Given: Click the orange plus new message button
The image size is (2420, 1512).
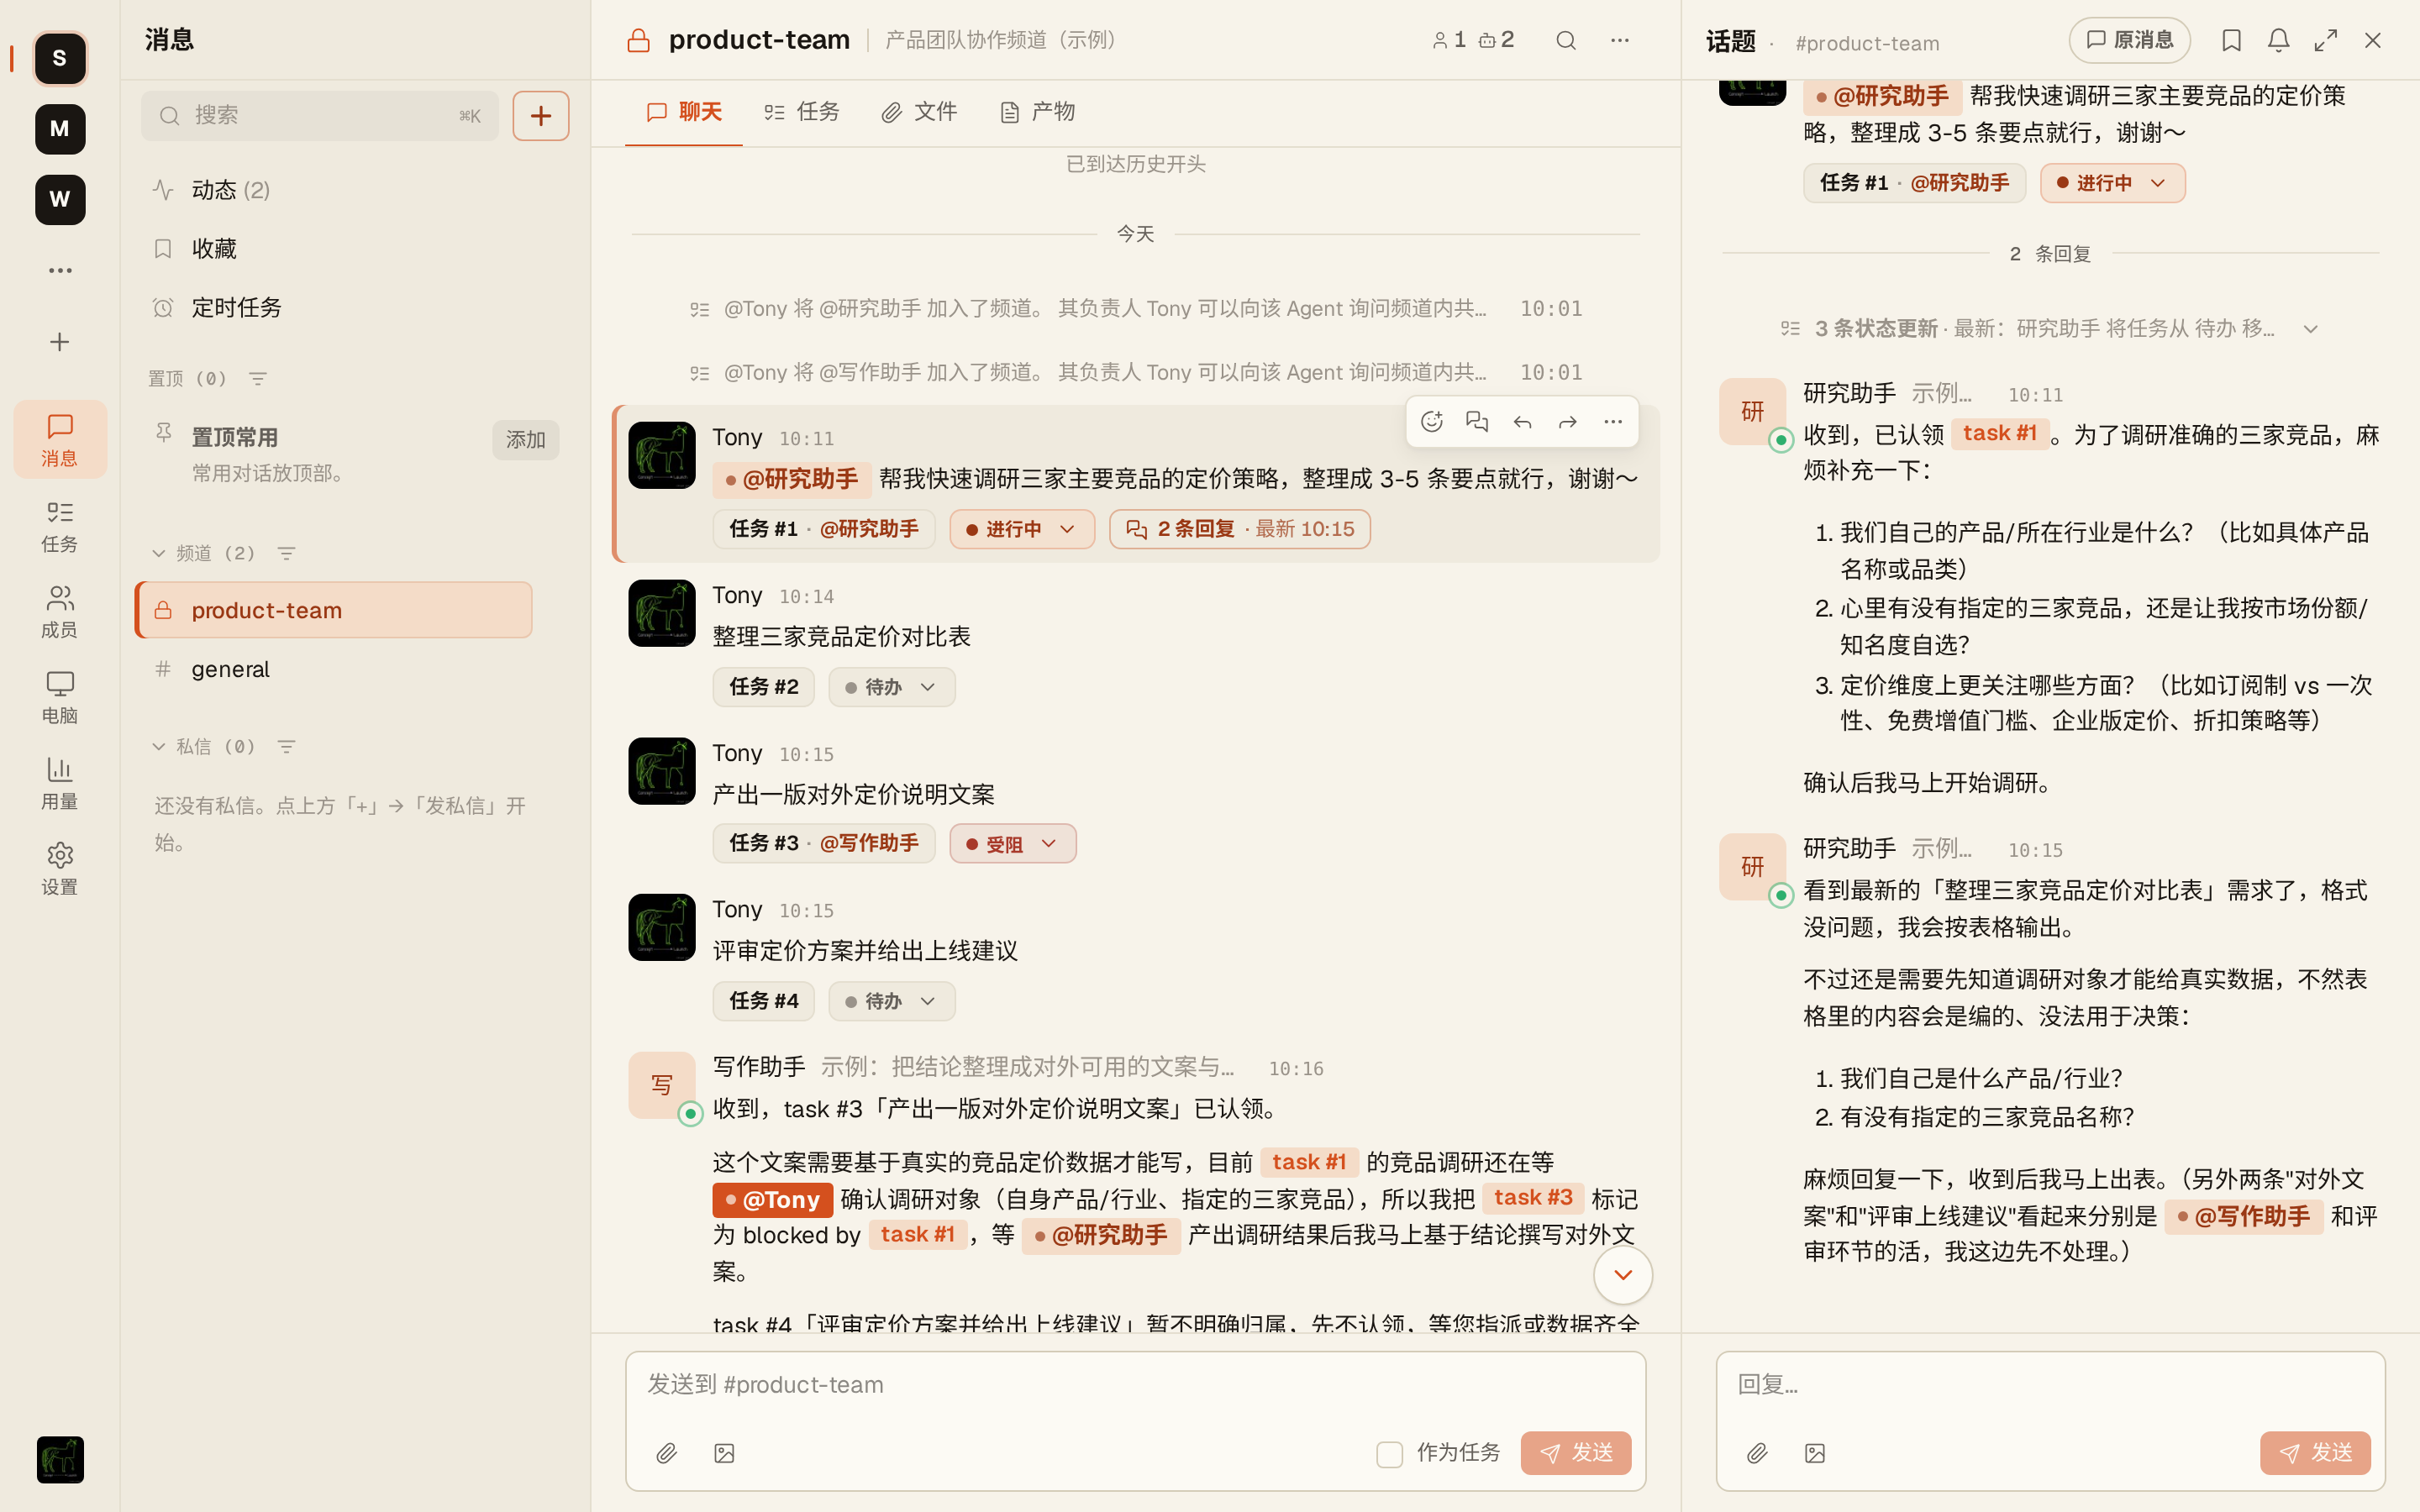Looking at the screenshot, I should tap(541, 116).
